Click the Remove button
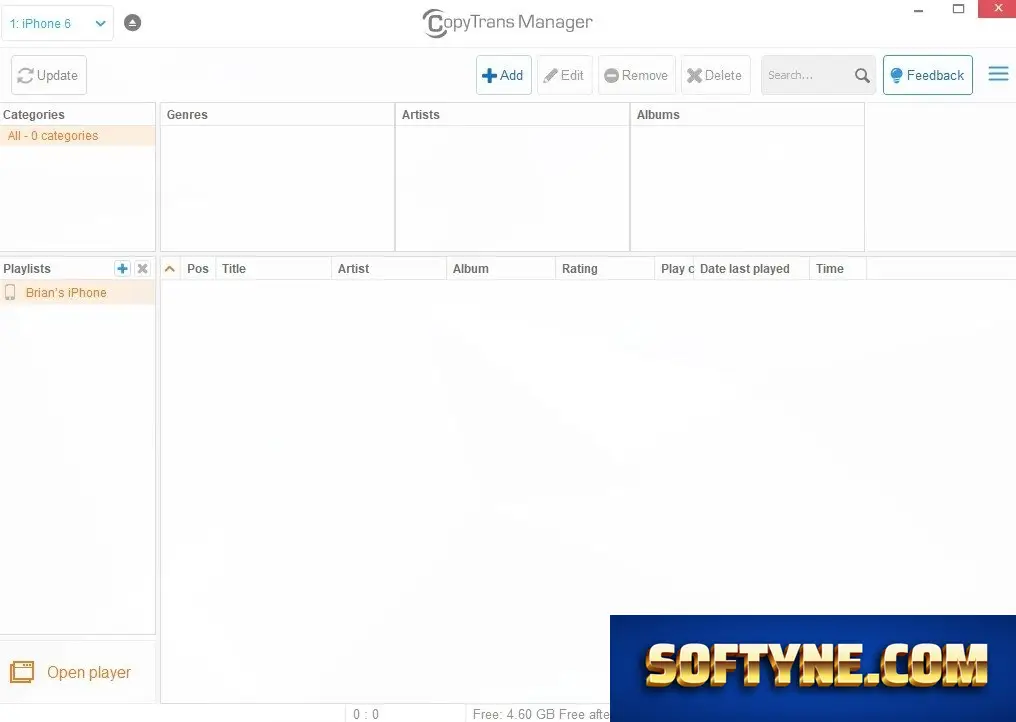This screenshot has height=722, width=1016. click(x=636, y=75)
